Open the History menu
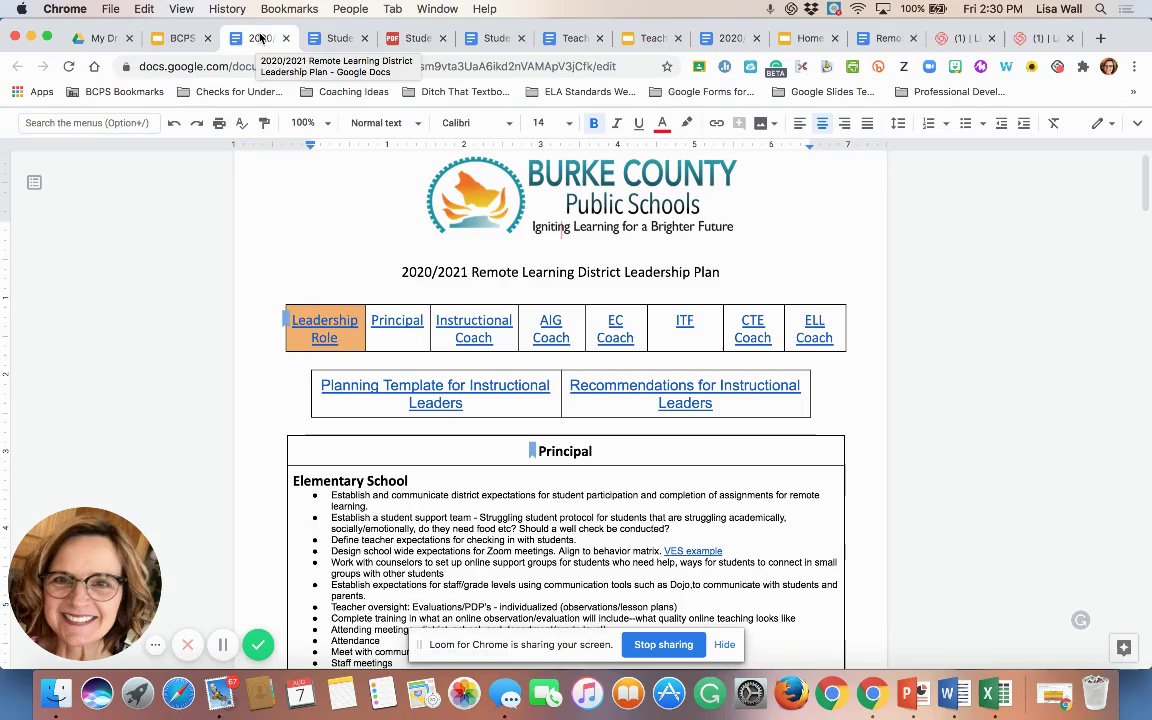The height and width of the screenshot is (720, 1152). [227, 9]
